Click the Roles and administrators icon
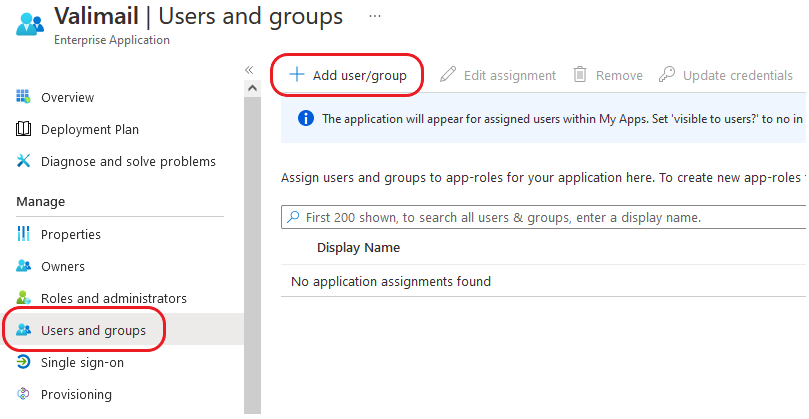 click(x=23, y=298)
